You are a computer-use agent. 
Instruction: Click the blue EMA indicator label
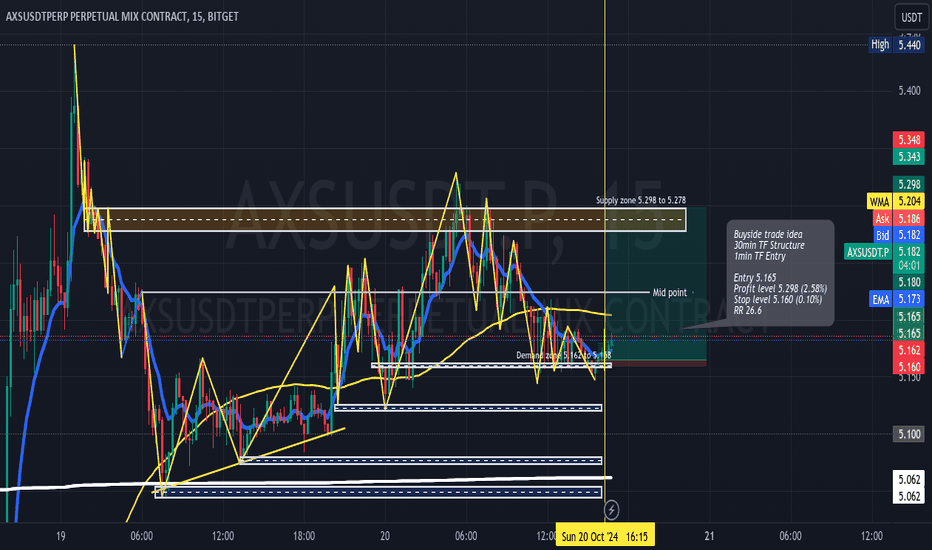point(880,299)
